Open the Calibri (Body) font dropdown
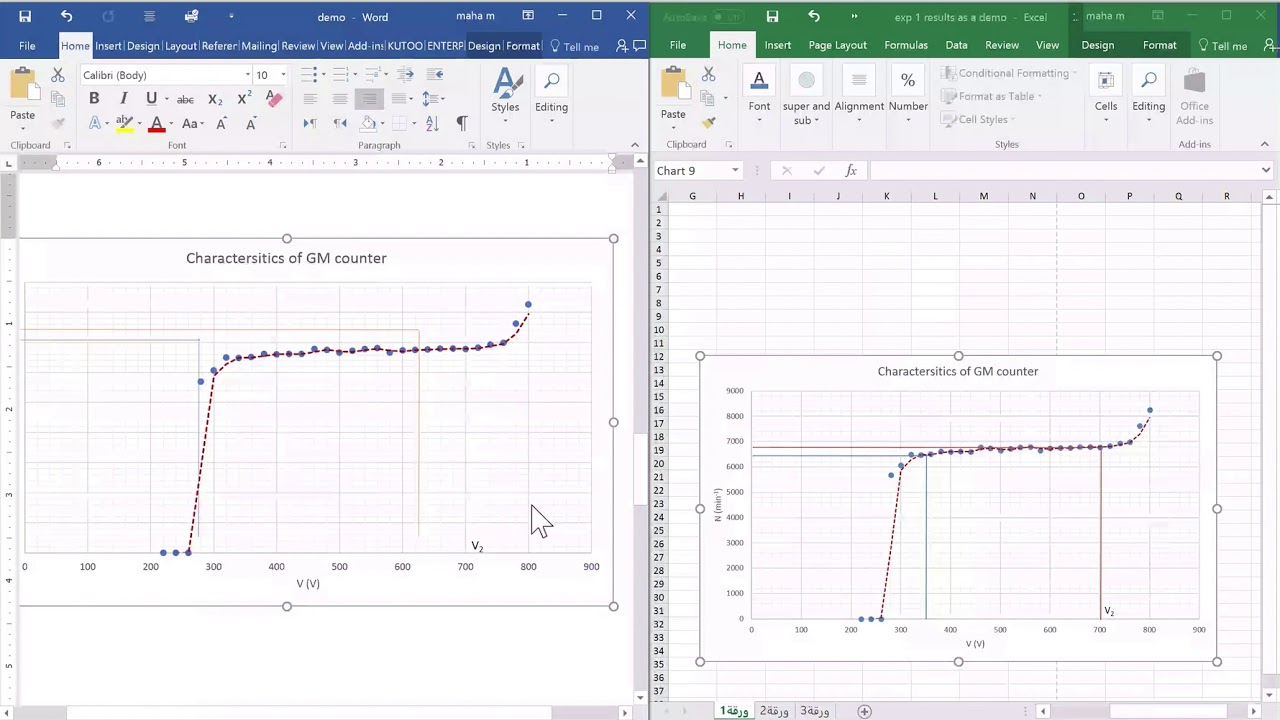The image size is (1280, 720). (247, 75)
